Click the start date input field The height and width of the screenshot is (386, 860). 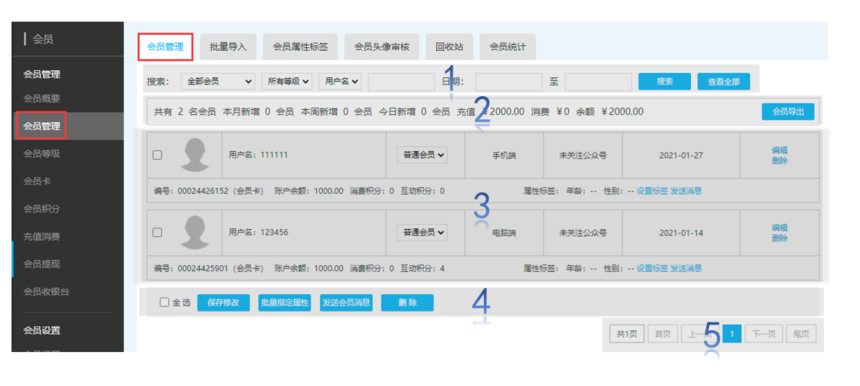(509, 82)
